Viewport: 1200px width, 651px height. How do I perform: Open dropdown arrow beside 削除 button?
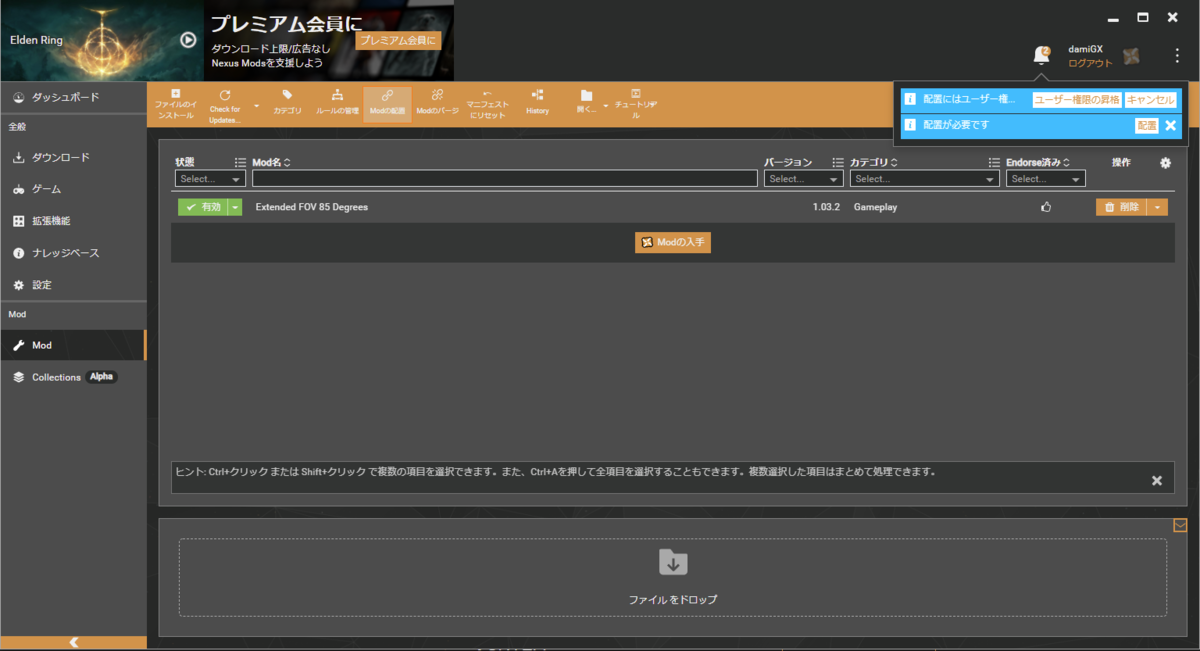(x=1158, y=207)
